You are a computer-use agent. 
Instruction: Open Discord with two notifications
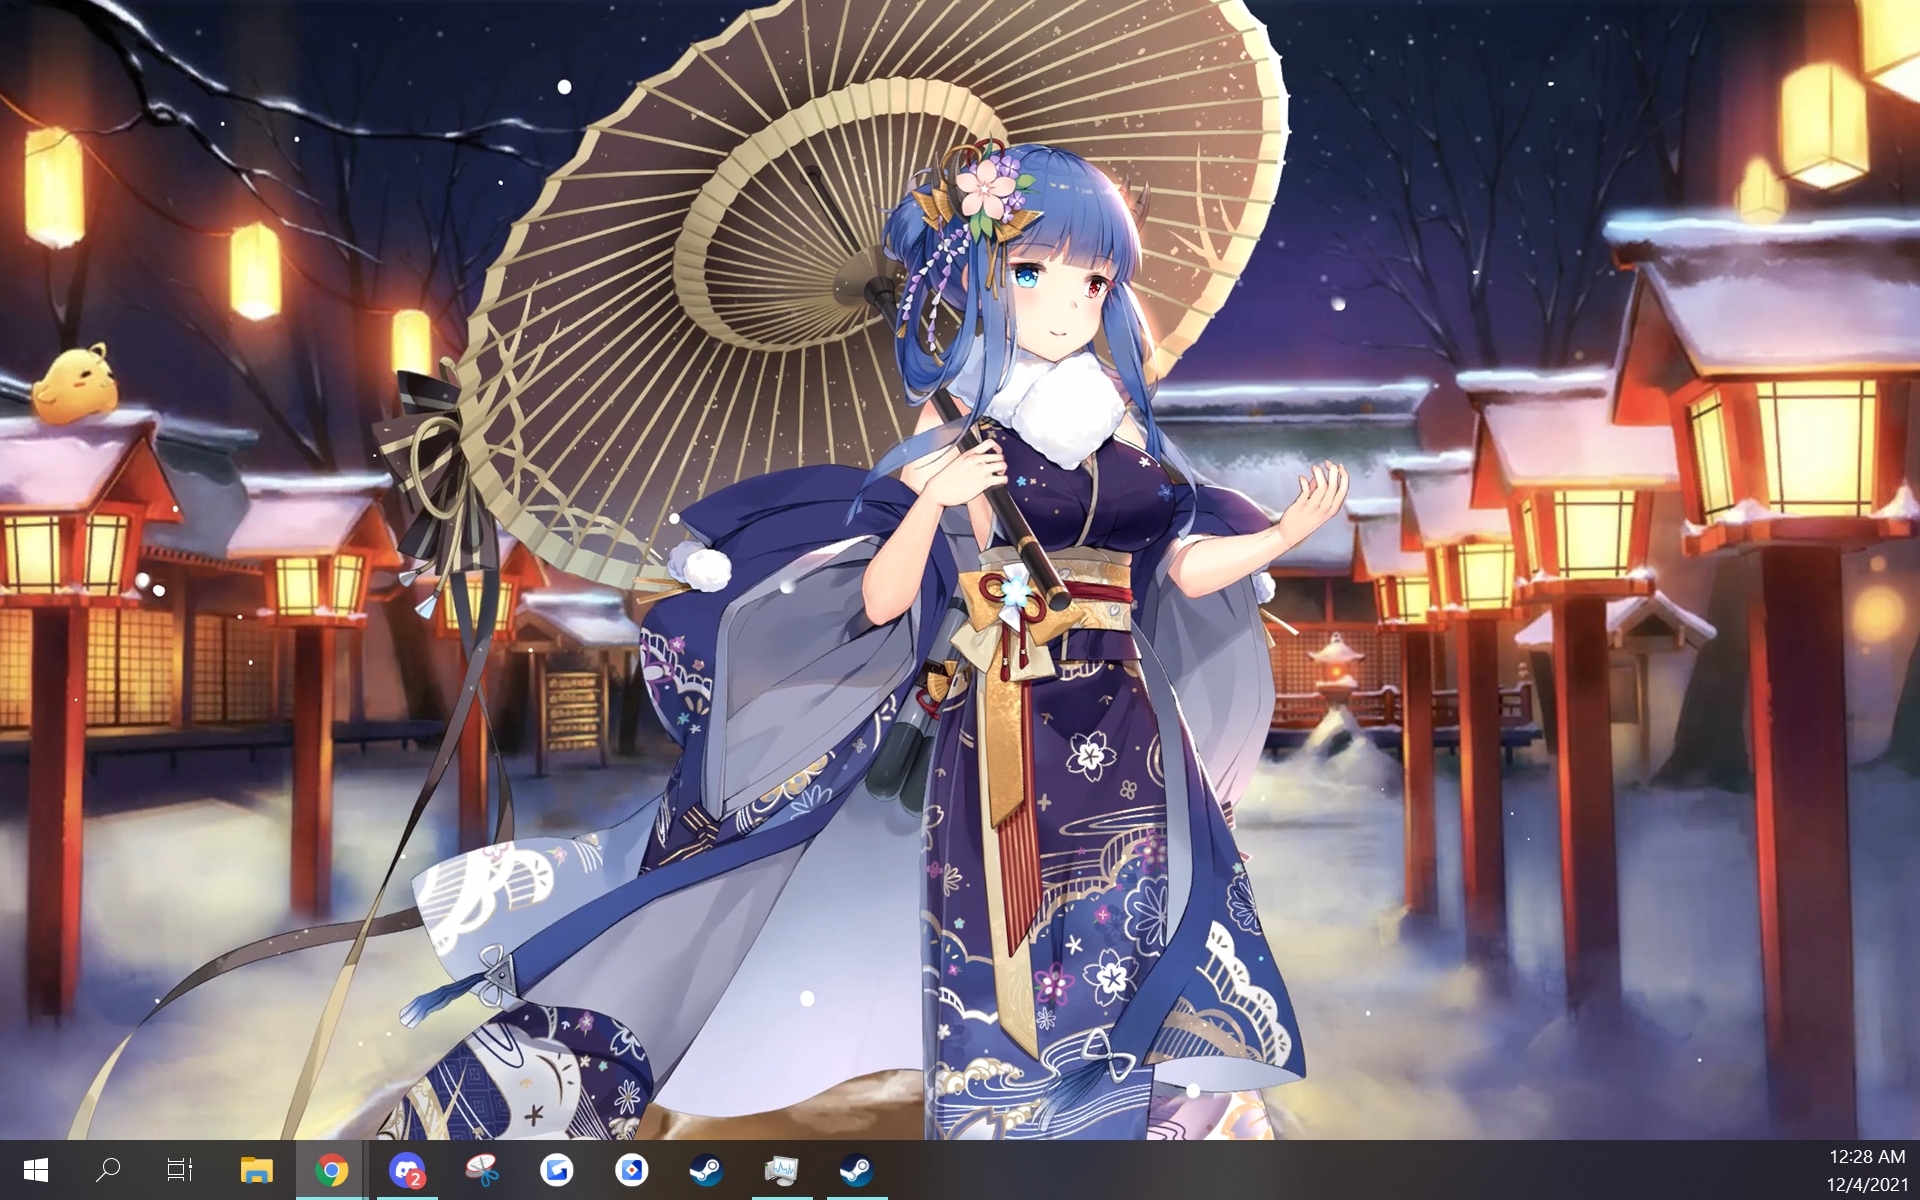(x=407, y=1169)
